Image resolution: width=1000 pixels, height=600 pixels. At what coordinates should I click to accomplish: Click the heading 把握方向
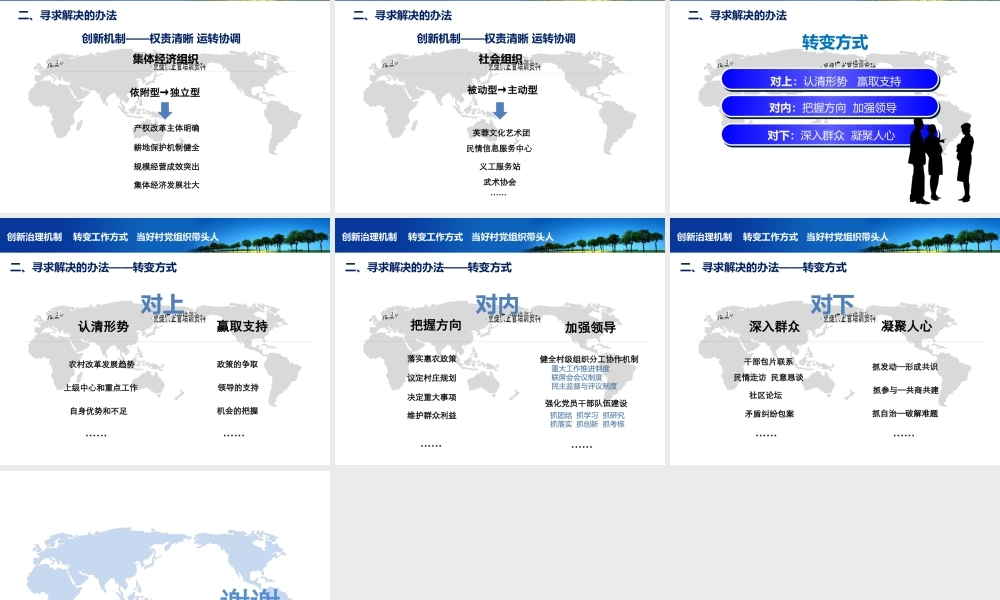point(436,325)
